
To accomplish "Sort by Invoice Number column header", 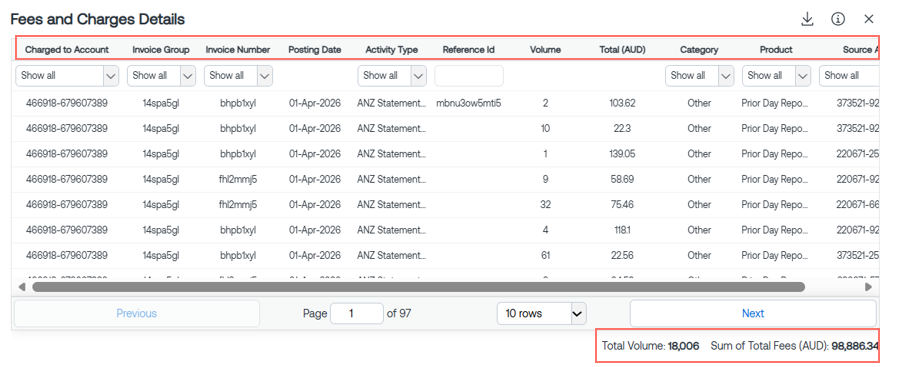I will click(238, 49).
